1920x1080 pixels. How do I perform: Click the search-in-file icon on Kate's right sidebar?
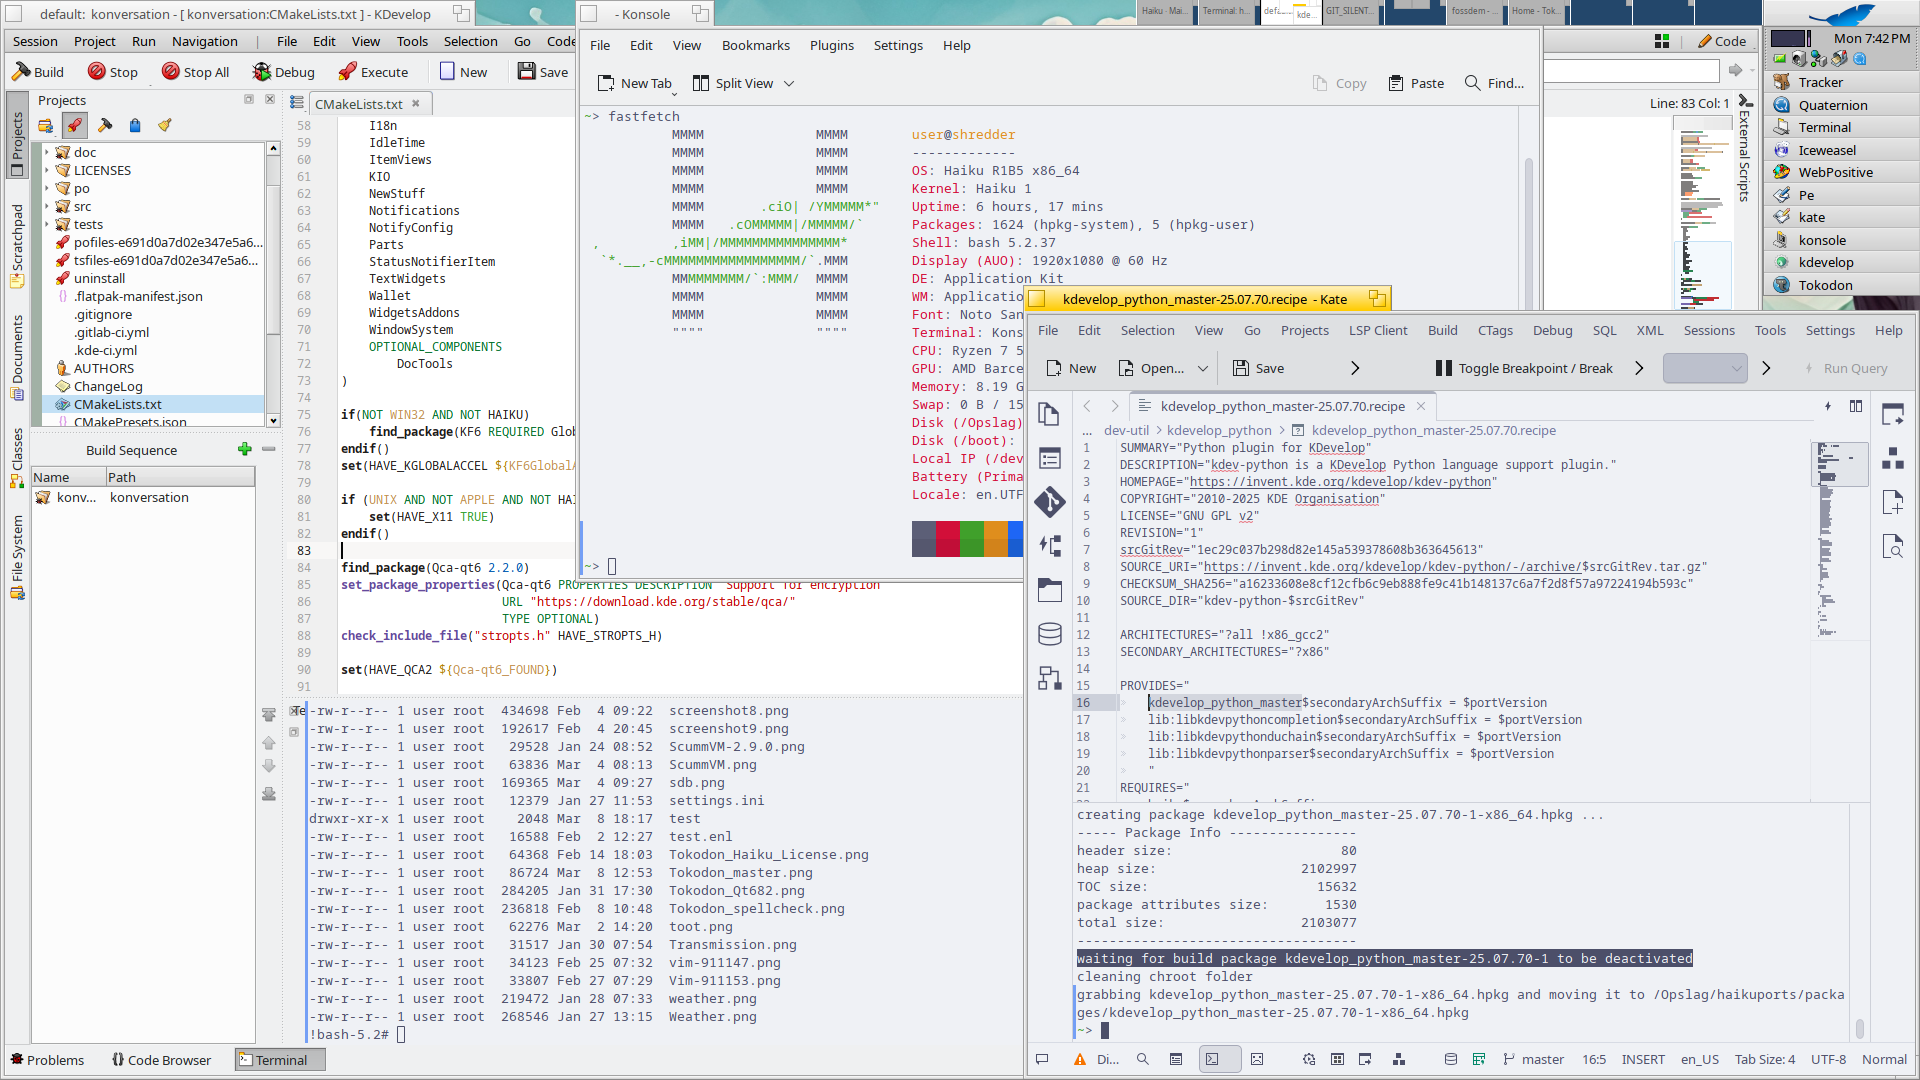click(x=1893, y=546)
